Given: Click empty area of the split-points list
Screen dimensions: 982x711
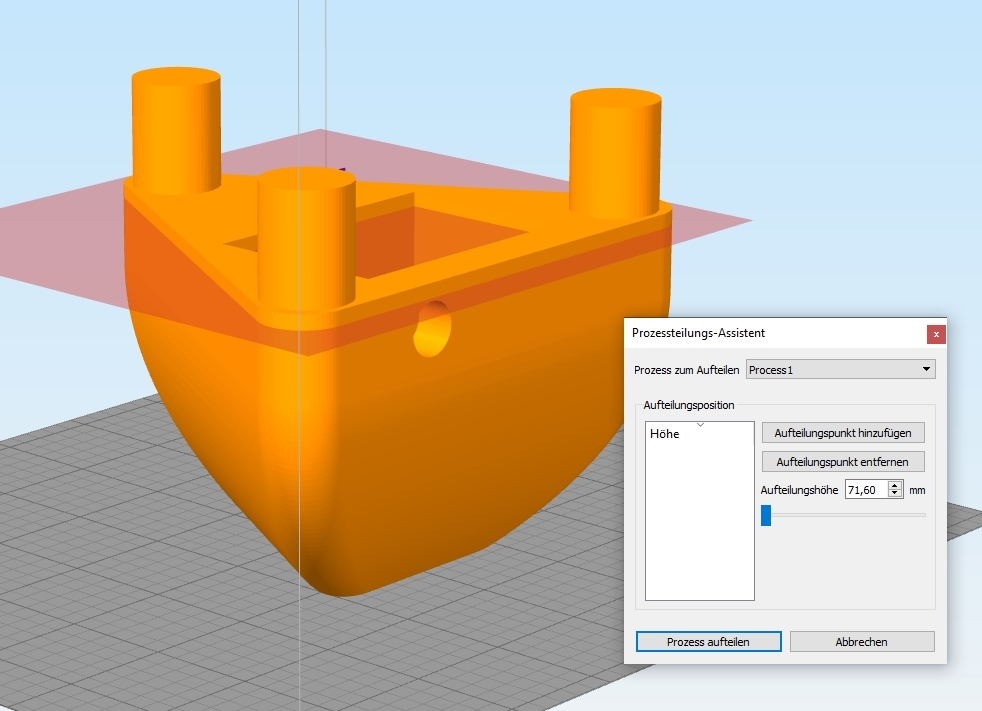Looking at the screenshot, I should pos(699,530).
